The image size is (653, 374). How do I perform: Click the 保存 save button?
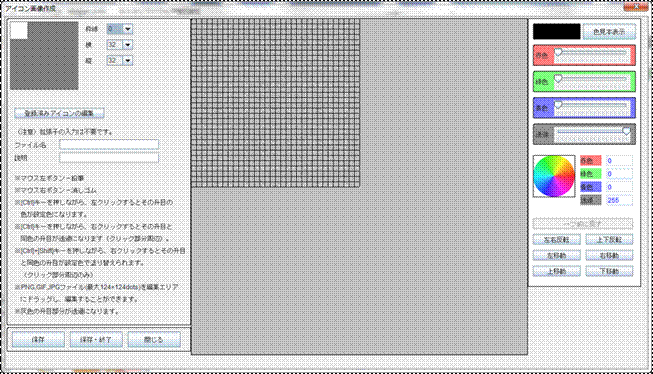[x=38, y=339]
